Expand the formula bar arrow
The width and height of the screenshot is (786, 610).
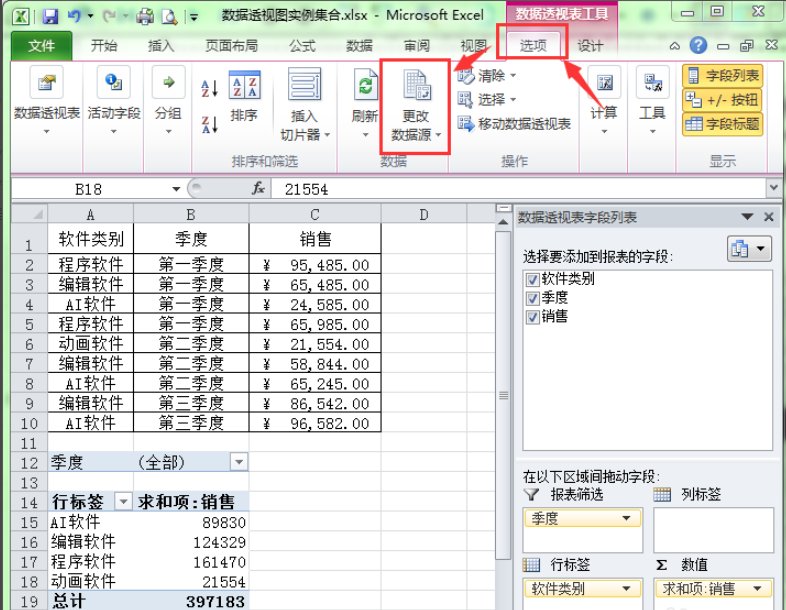pyautogui.click(x=773, y=188)
